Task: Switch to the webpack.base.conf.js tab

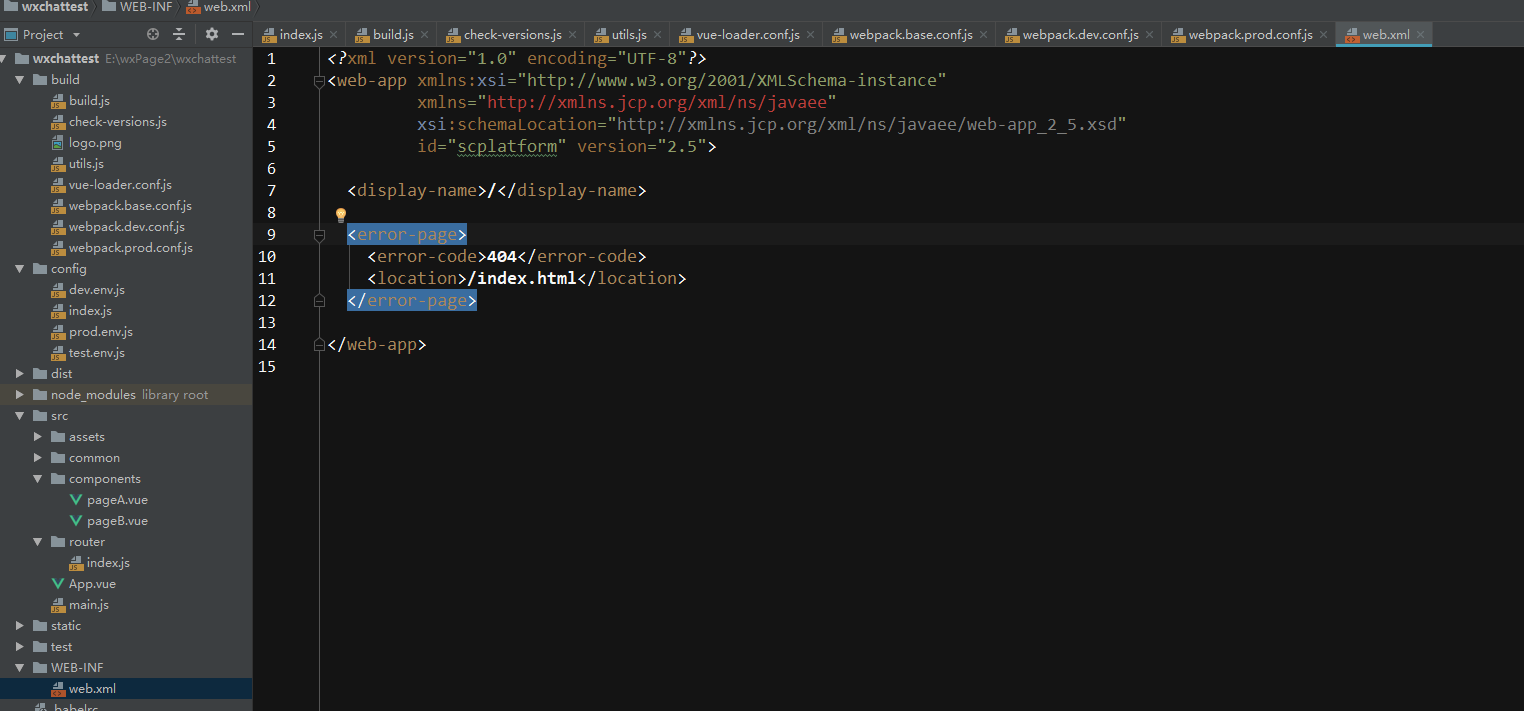Action: (x=910, y=35)
